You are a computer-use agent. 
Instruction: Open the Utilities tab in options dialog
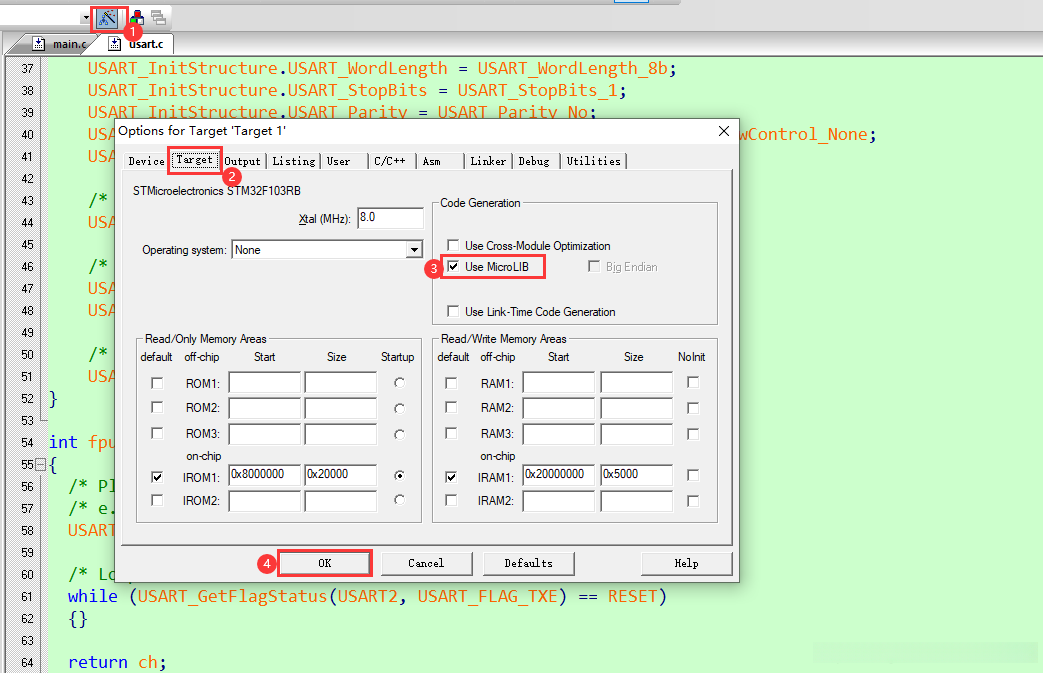[x=593, y=161]
